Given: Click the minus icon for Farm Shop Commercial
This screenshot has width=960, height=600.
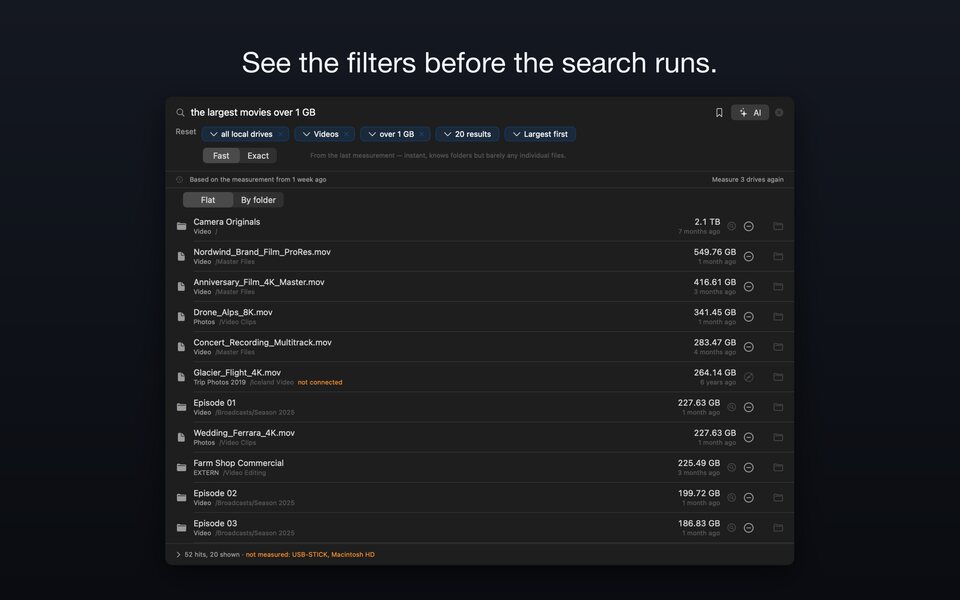Looking at the screenshot, I should click(748, 468).
